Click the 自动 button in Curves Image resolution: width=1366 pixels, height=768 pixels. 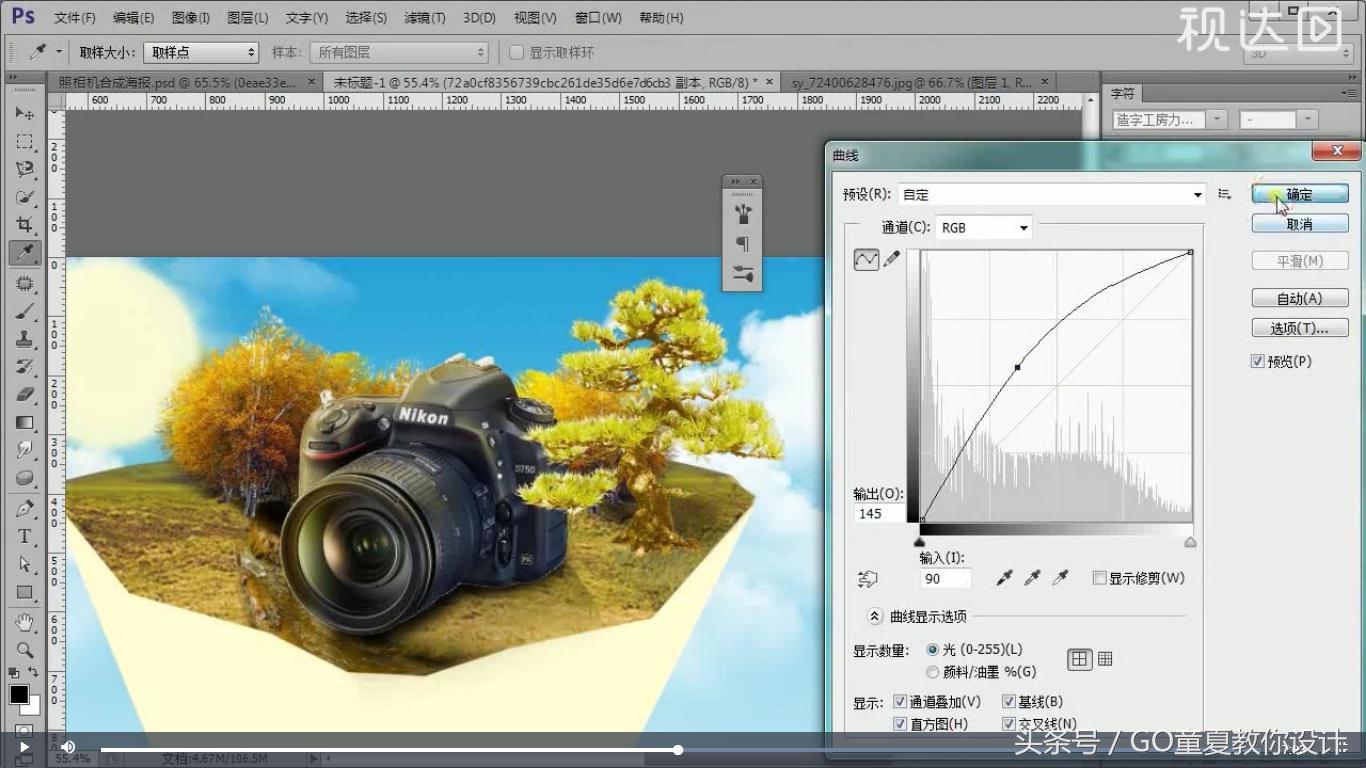[1298, 297]
